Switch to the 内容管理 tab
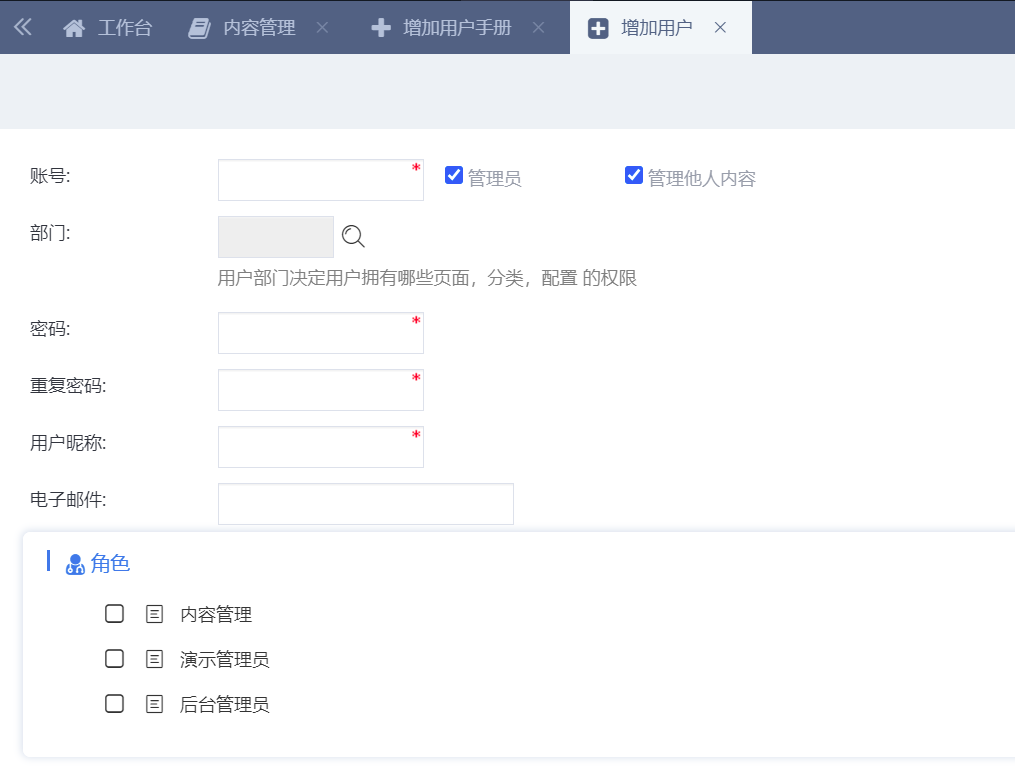This screenshot has width=1015, height=766. click(x=243, y=28)
